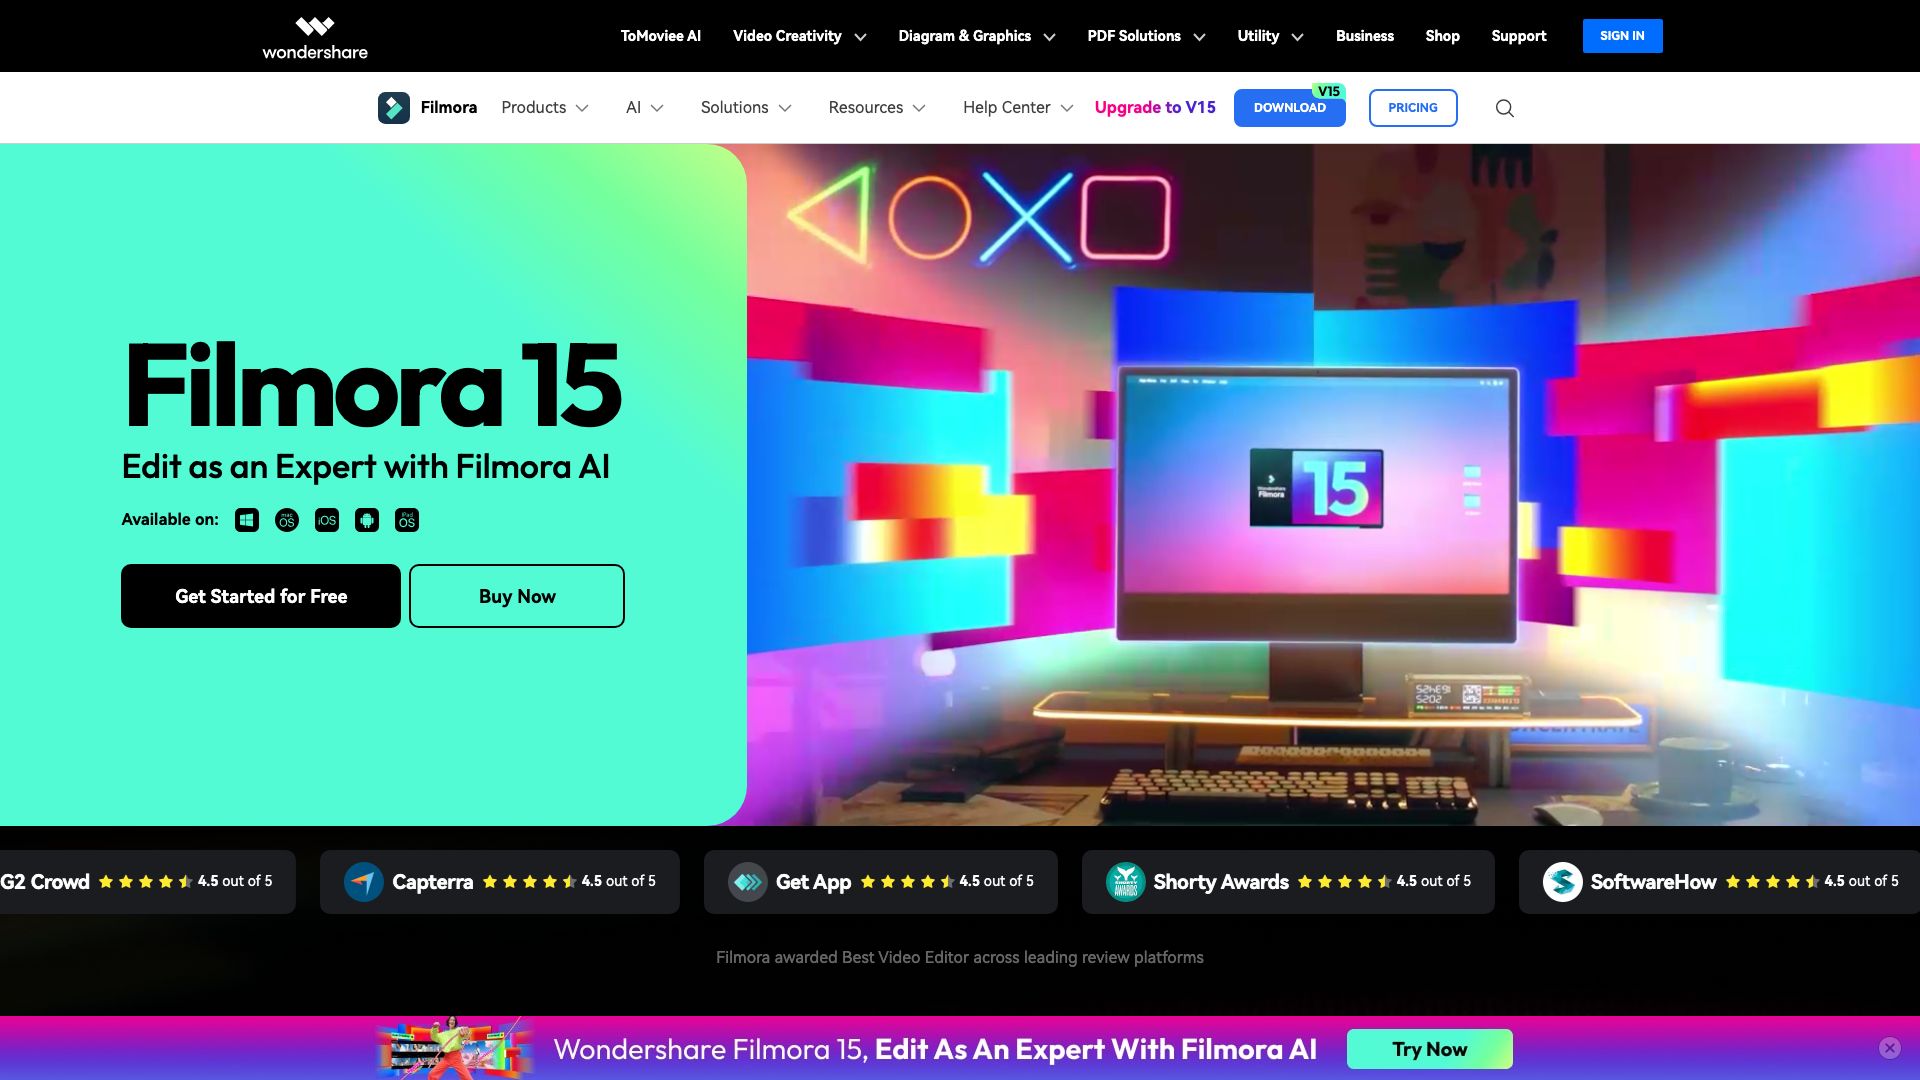The image size is (1920, 1080).
Task: Click the Capterra rating badge icon
Action: point(363,881)
